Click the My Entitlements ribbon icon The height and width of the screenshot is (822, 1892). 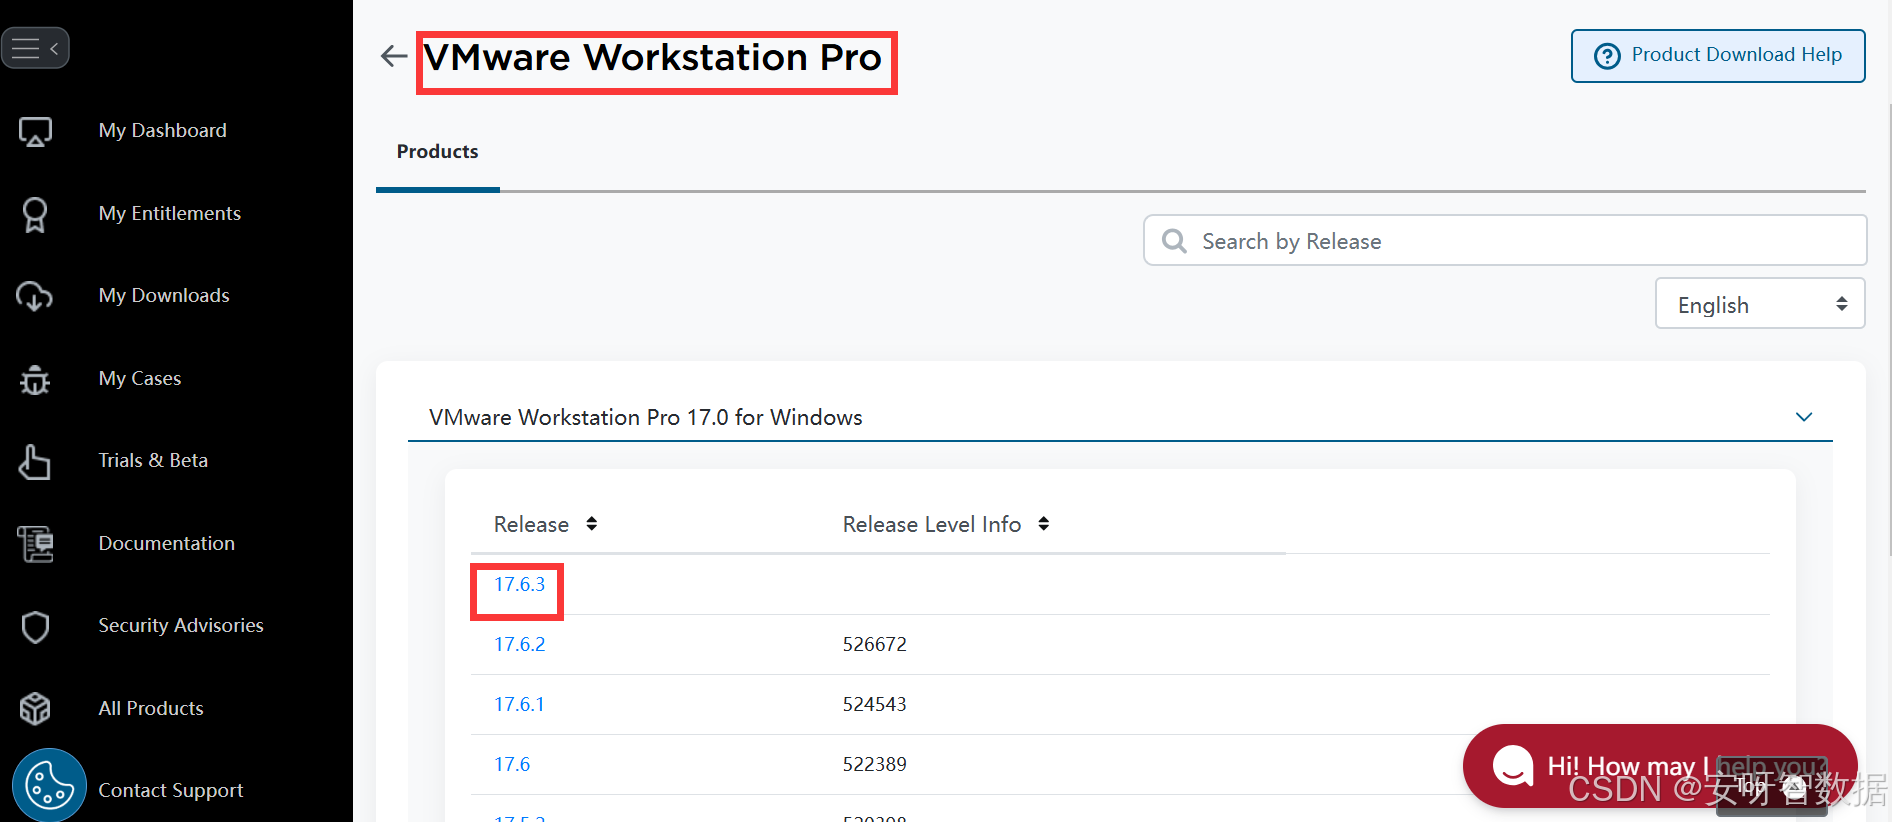[35, 214]
